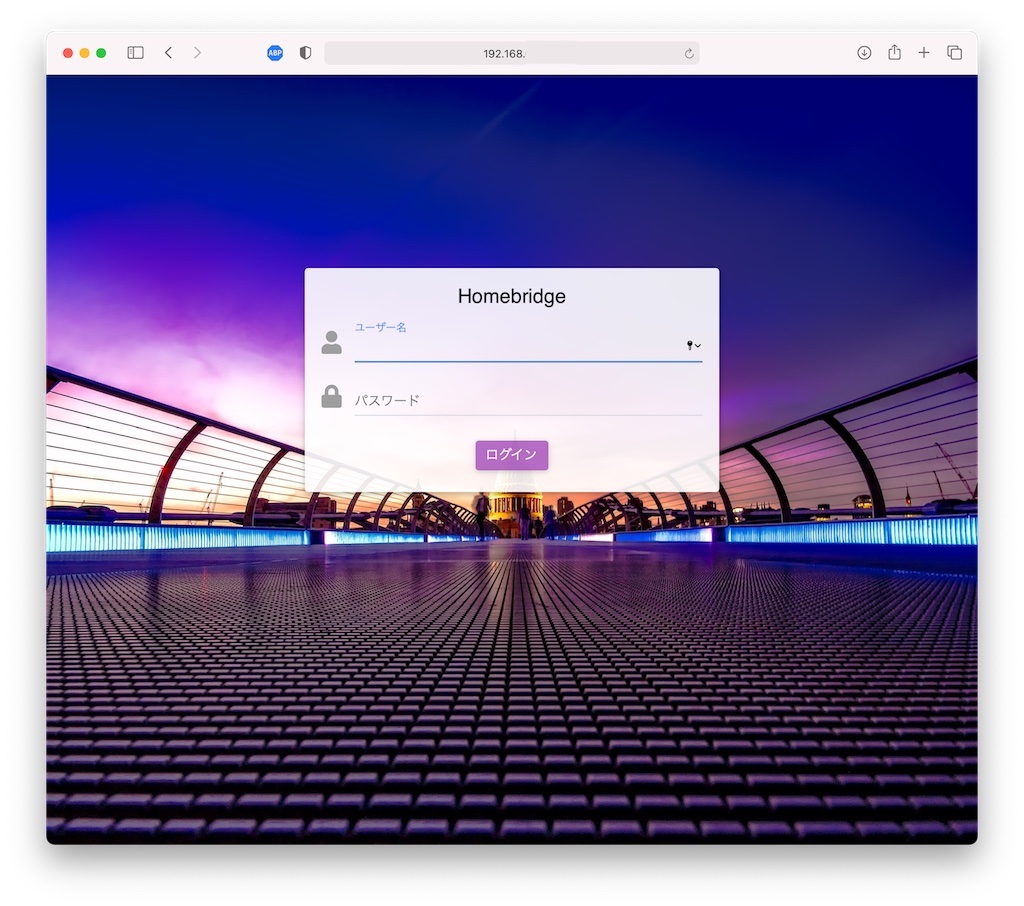Close the Safari window
Screen dimensions: 1024x906
pyautogui.click(x=68, y=53)
